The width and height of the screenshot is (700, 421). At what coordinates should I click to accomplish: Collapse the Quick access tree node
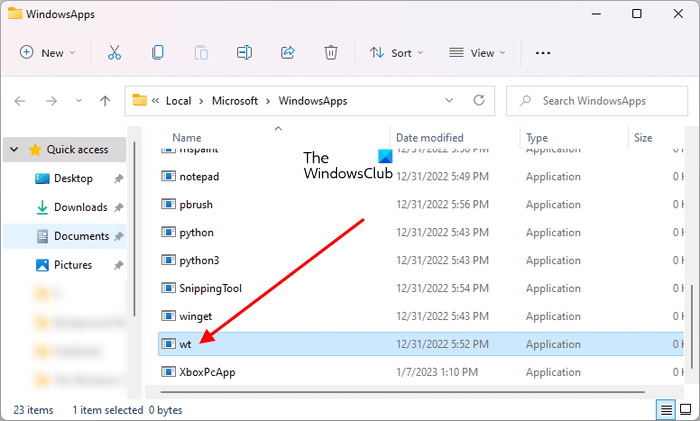point(14,149)
